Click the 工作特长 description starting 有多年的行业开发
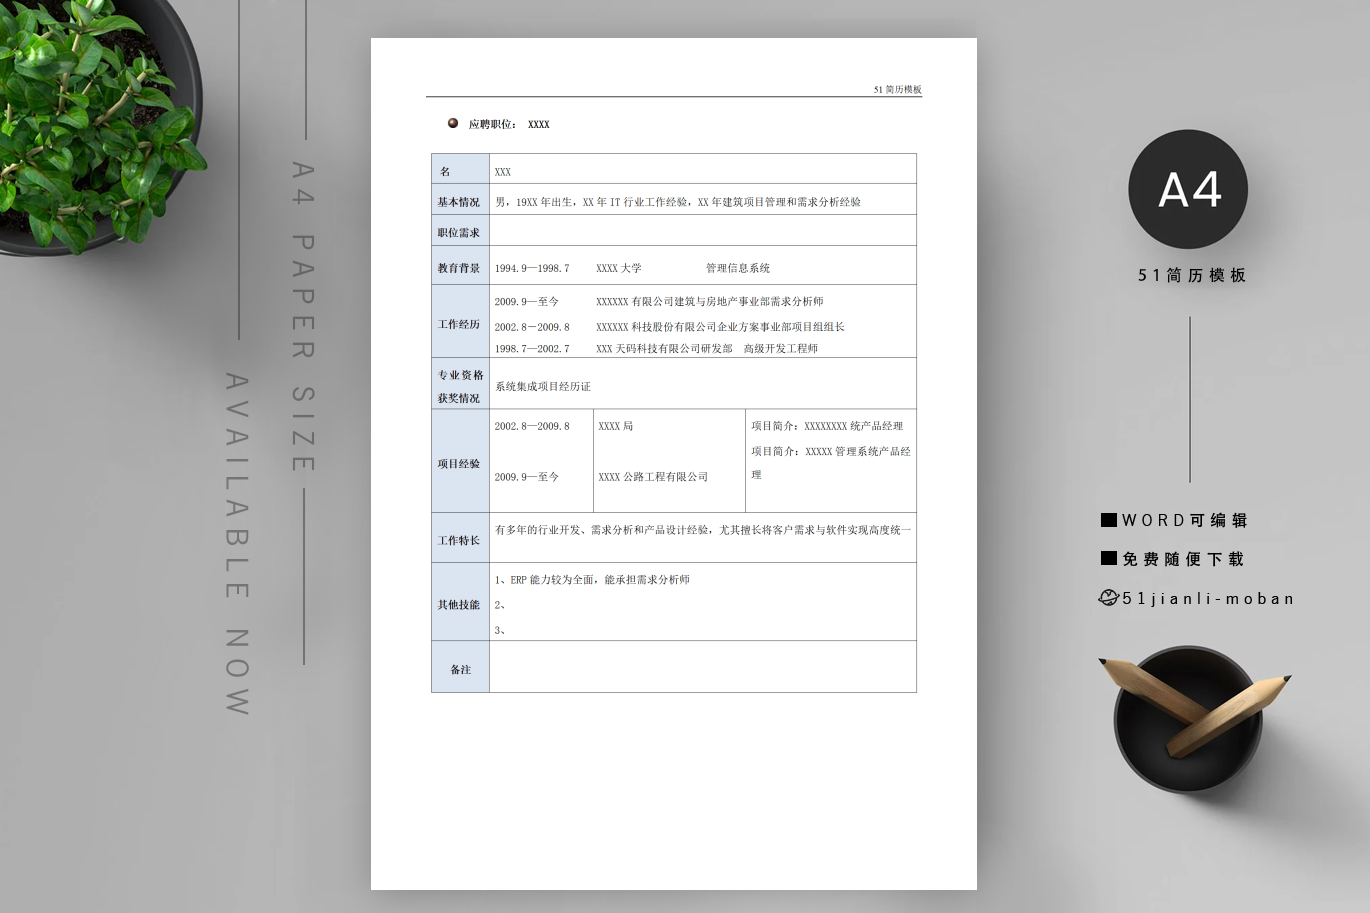The image size is (1370, 913). pyautogui.click(x=703, y=530)
